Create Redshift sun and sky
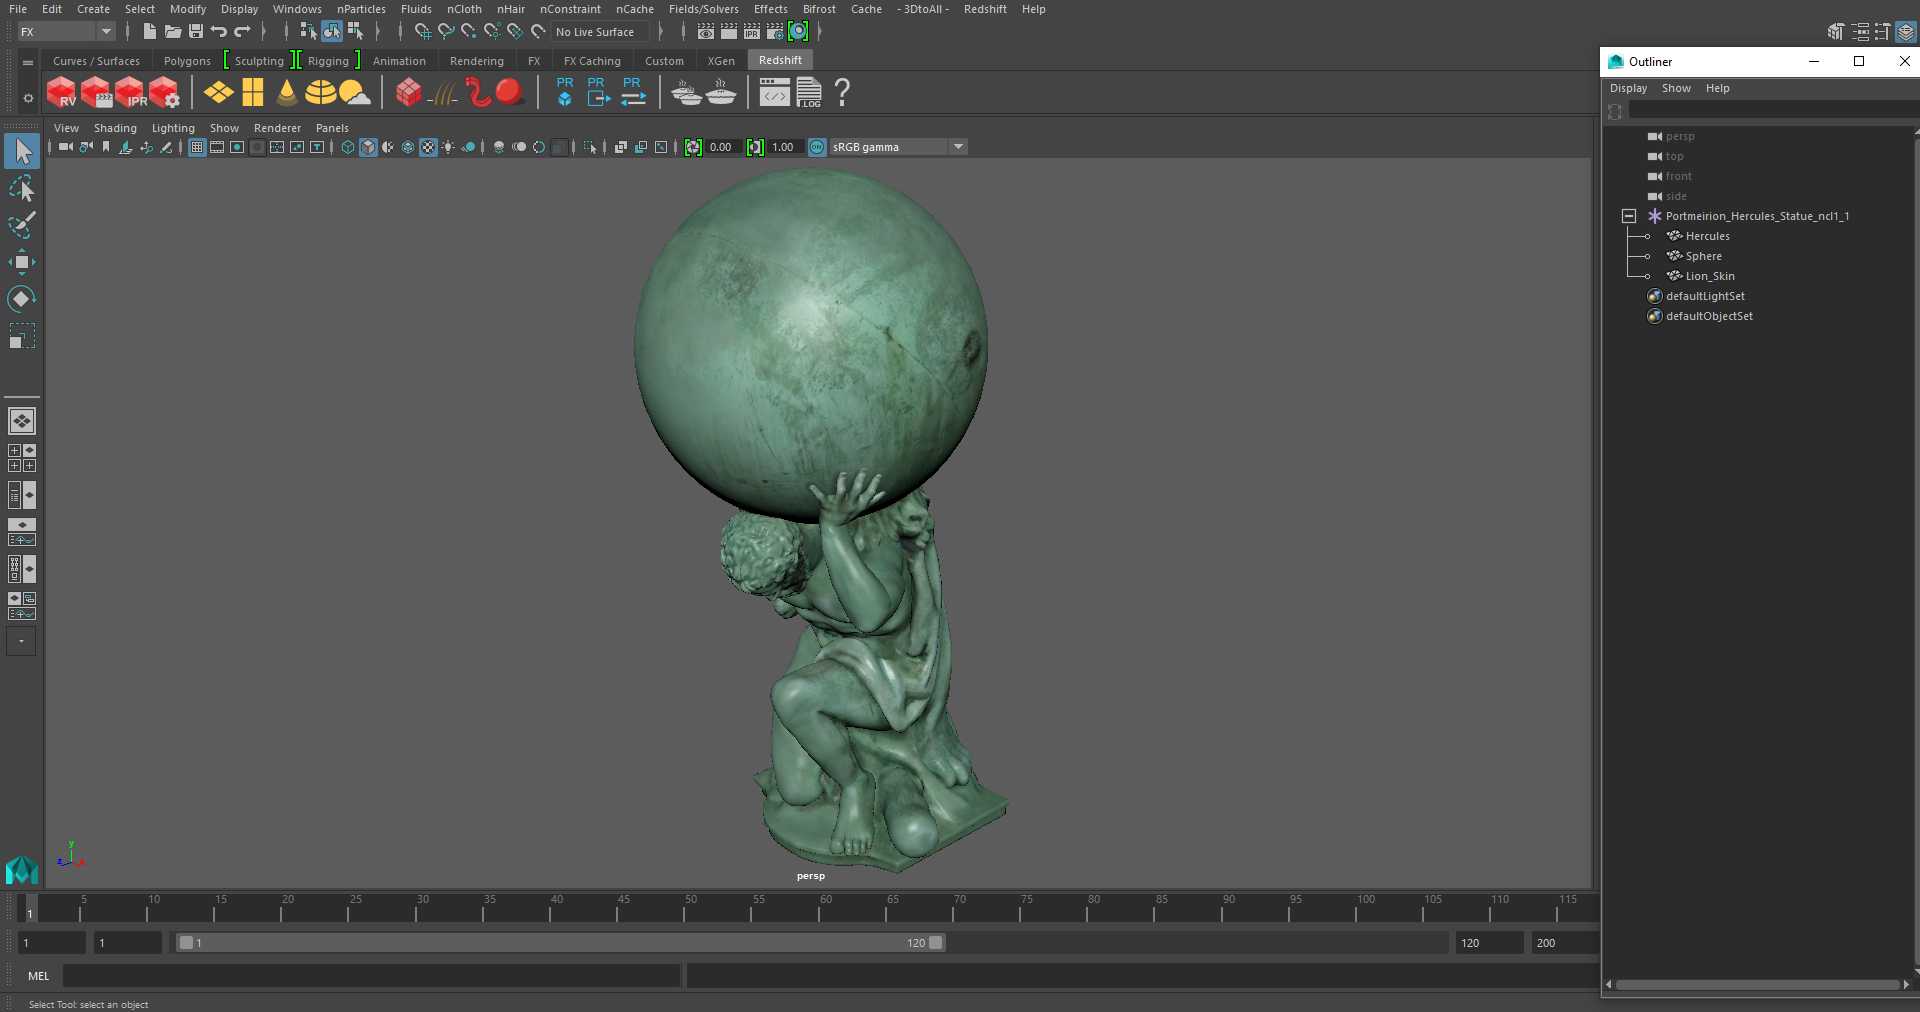The width and height of the screenshot is (1920, 1012). point(354,93)
